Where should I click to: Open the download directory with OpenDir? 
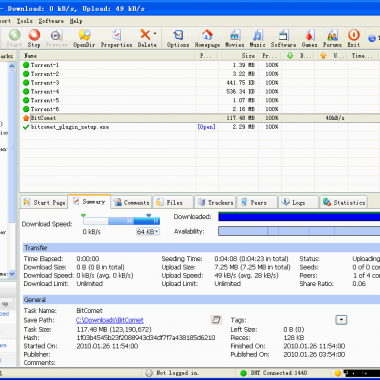point(84,38)
